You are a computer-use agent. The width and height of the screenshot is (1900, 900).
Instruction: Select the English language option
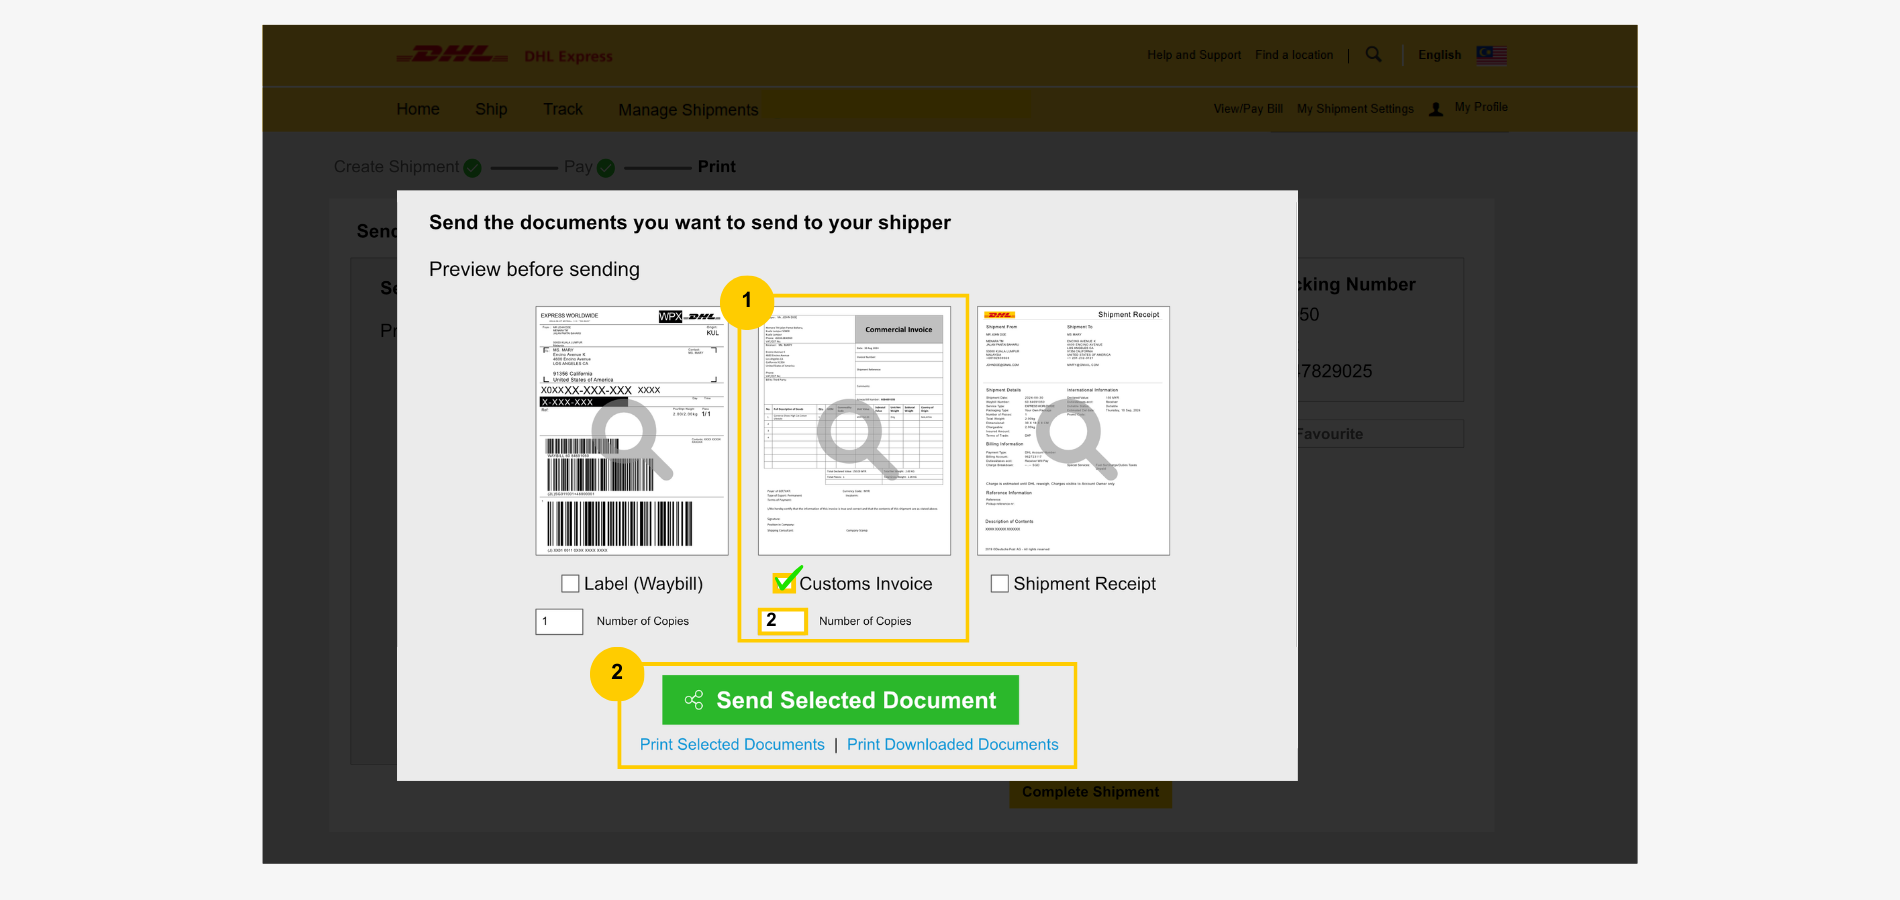pyautogui.click(x=1439, y=55)
